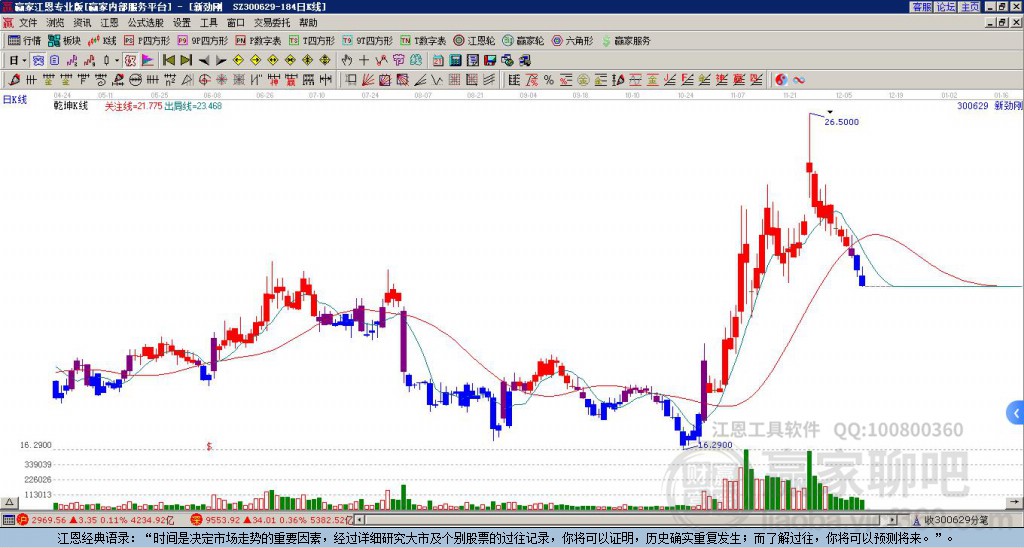Screen dimensions: 1024x548
Task: Select the 乾坤K线 indicator label
Action: [71, 106]
